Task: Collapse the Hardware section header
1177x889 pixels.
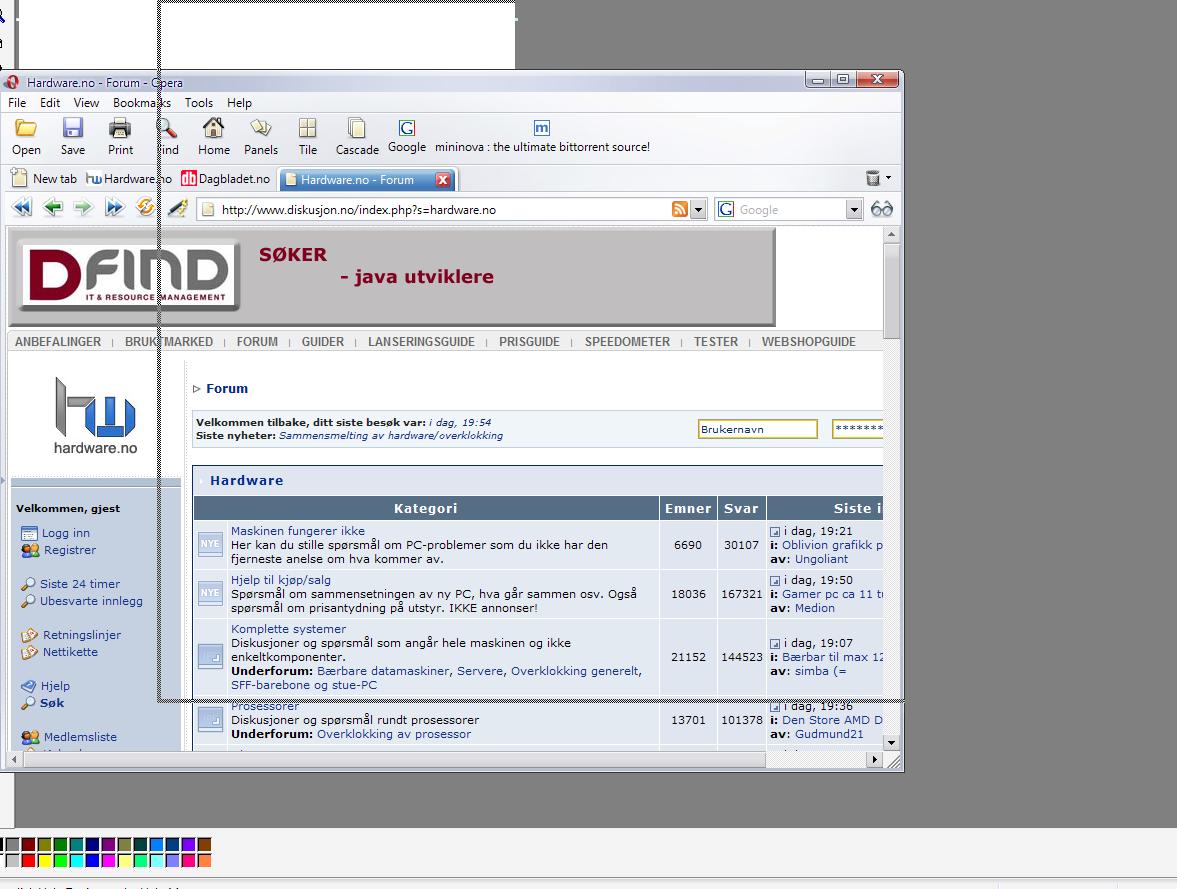Action: point(539,481)
